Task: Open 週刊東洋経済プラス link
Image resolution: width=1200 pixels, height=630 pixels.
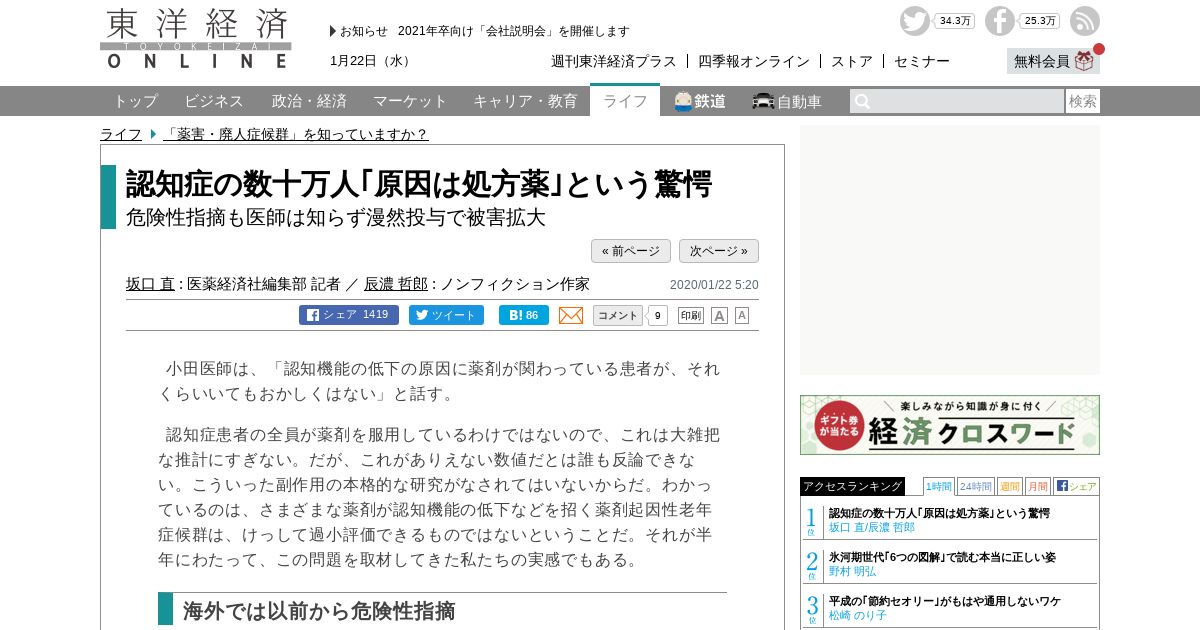Action: coord(614,61)
